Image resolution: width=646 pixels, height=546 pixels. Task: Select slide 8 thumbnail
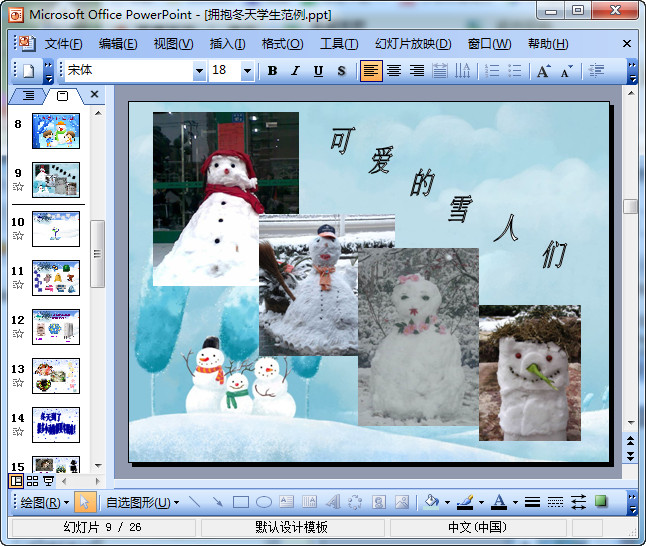click(x=56, y=131)
